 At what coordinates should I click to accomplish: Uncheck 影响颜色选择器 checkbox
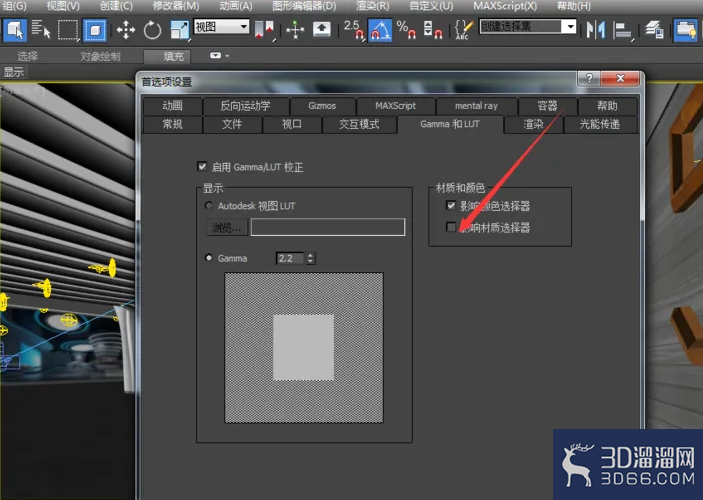451,205
